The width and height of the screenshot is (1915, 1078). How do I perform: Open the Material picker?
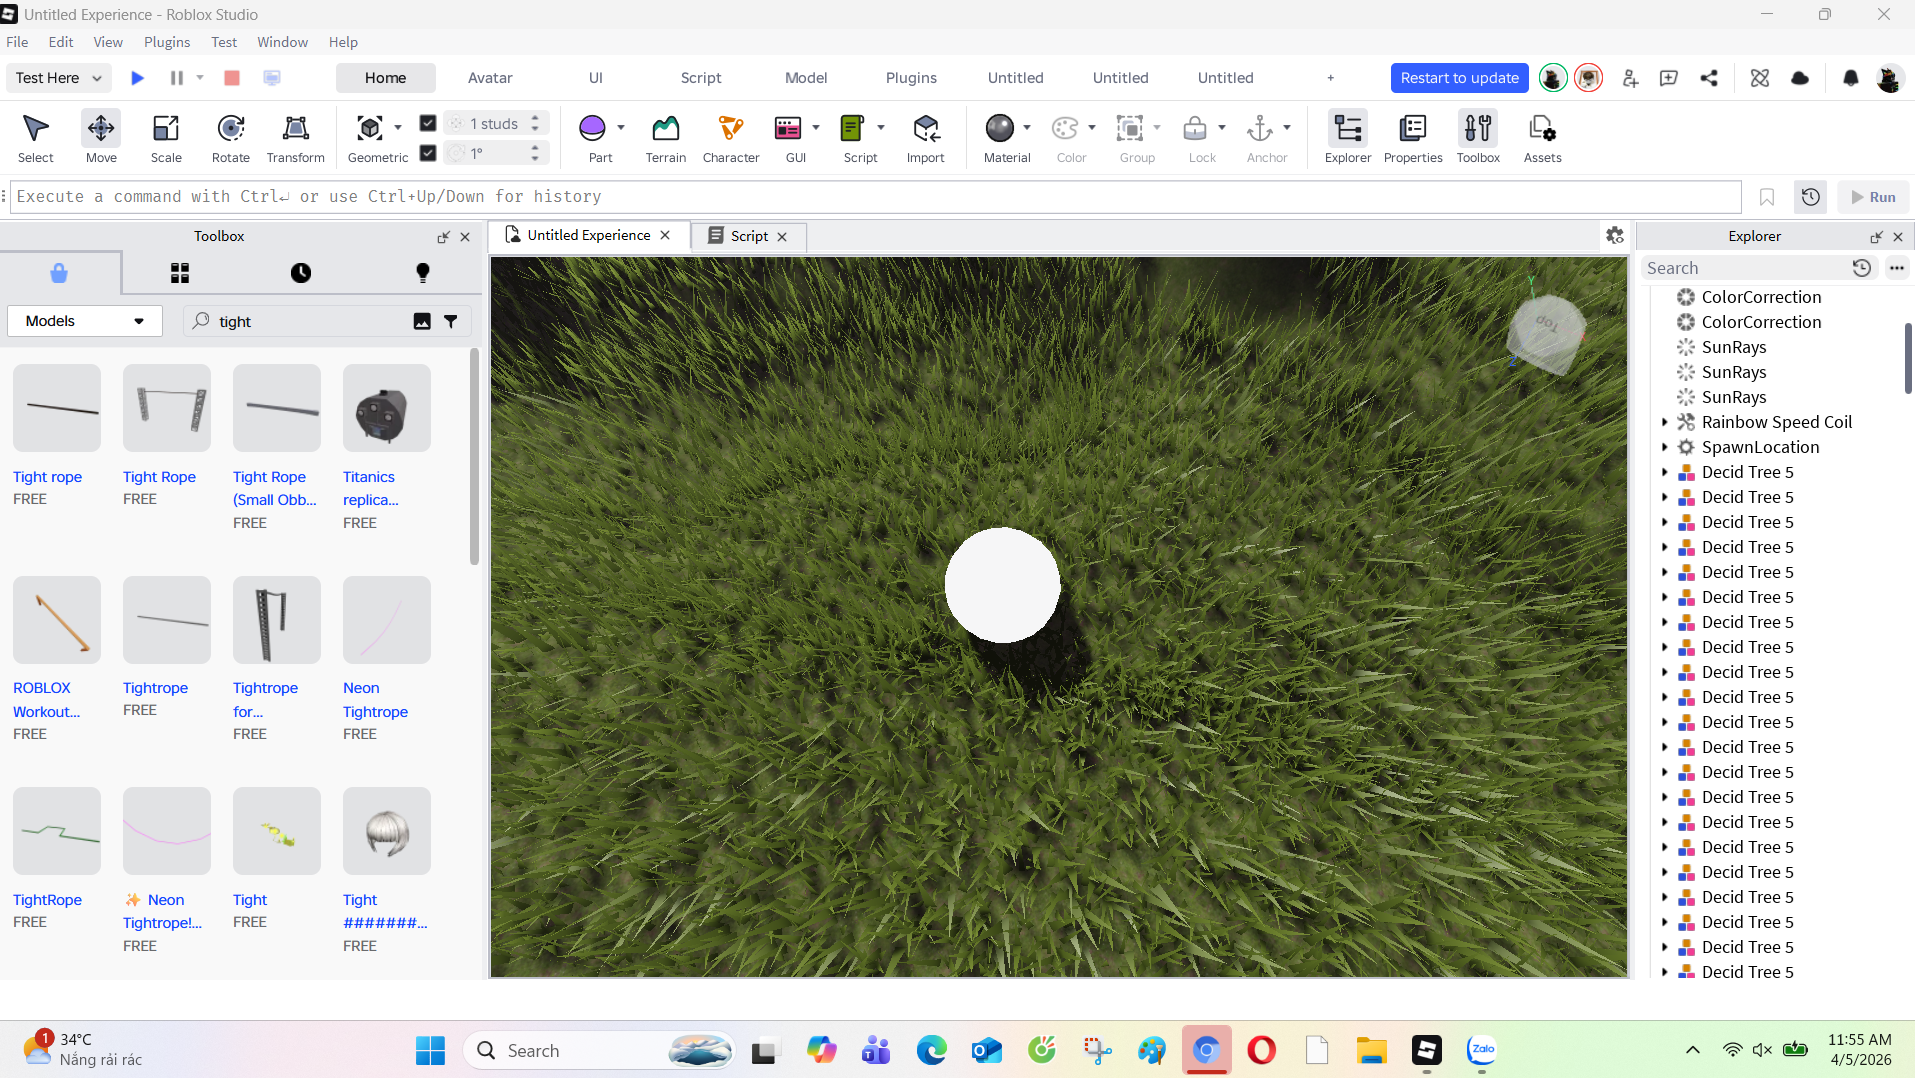(1000, 137)
